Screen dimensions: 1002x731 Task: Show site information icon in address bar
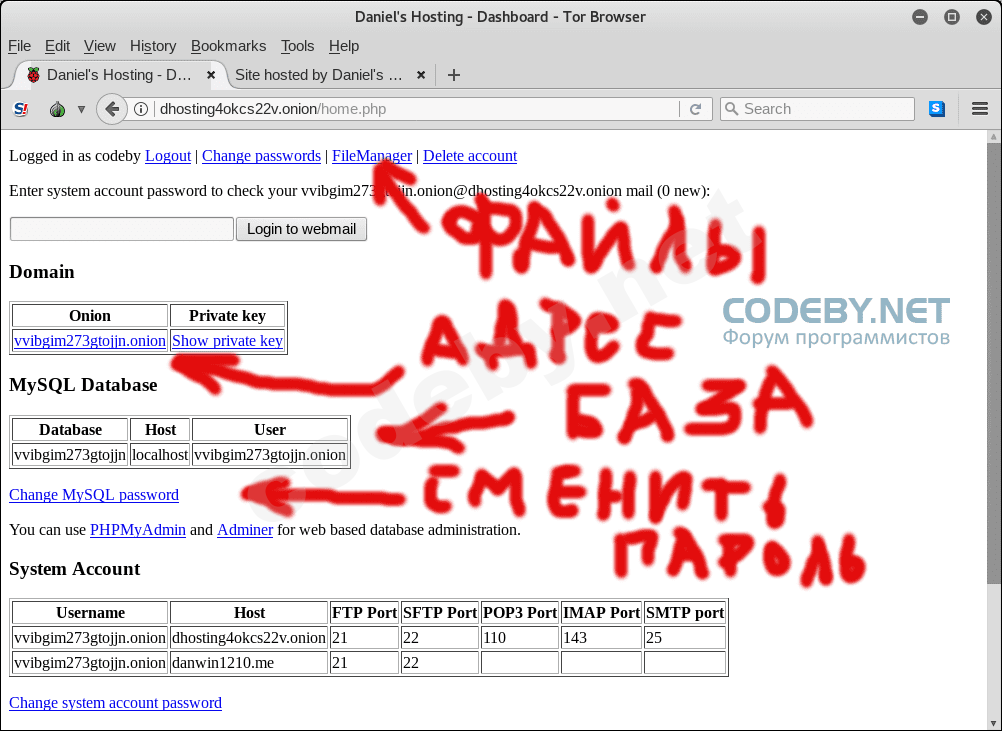pos(141,109)
